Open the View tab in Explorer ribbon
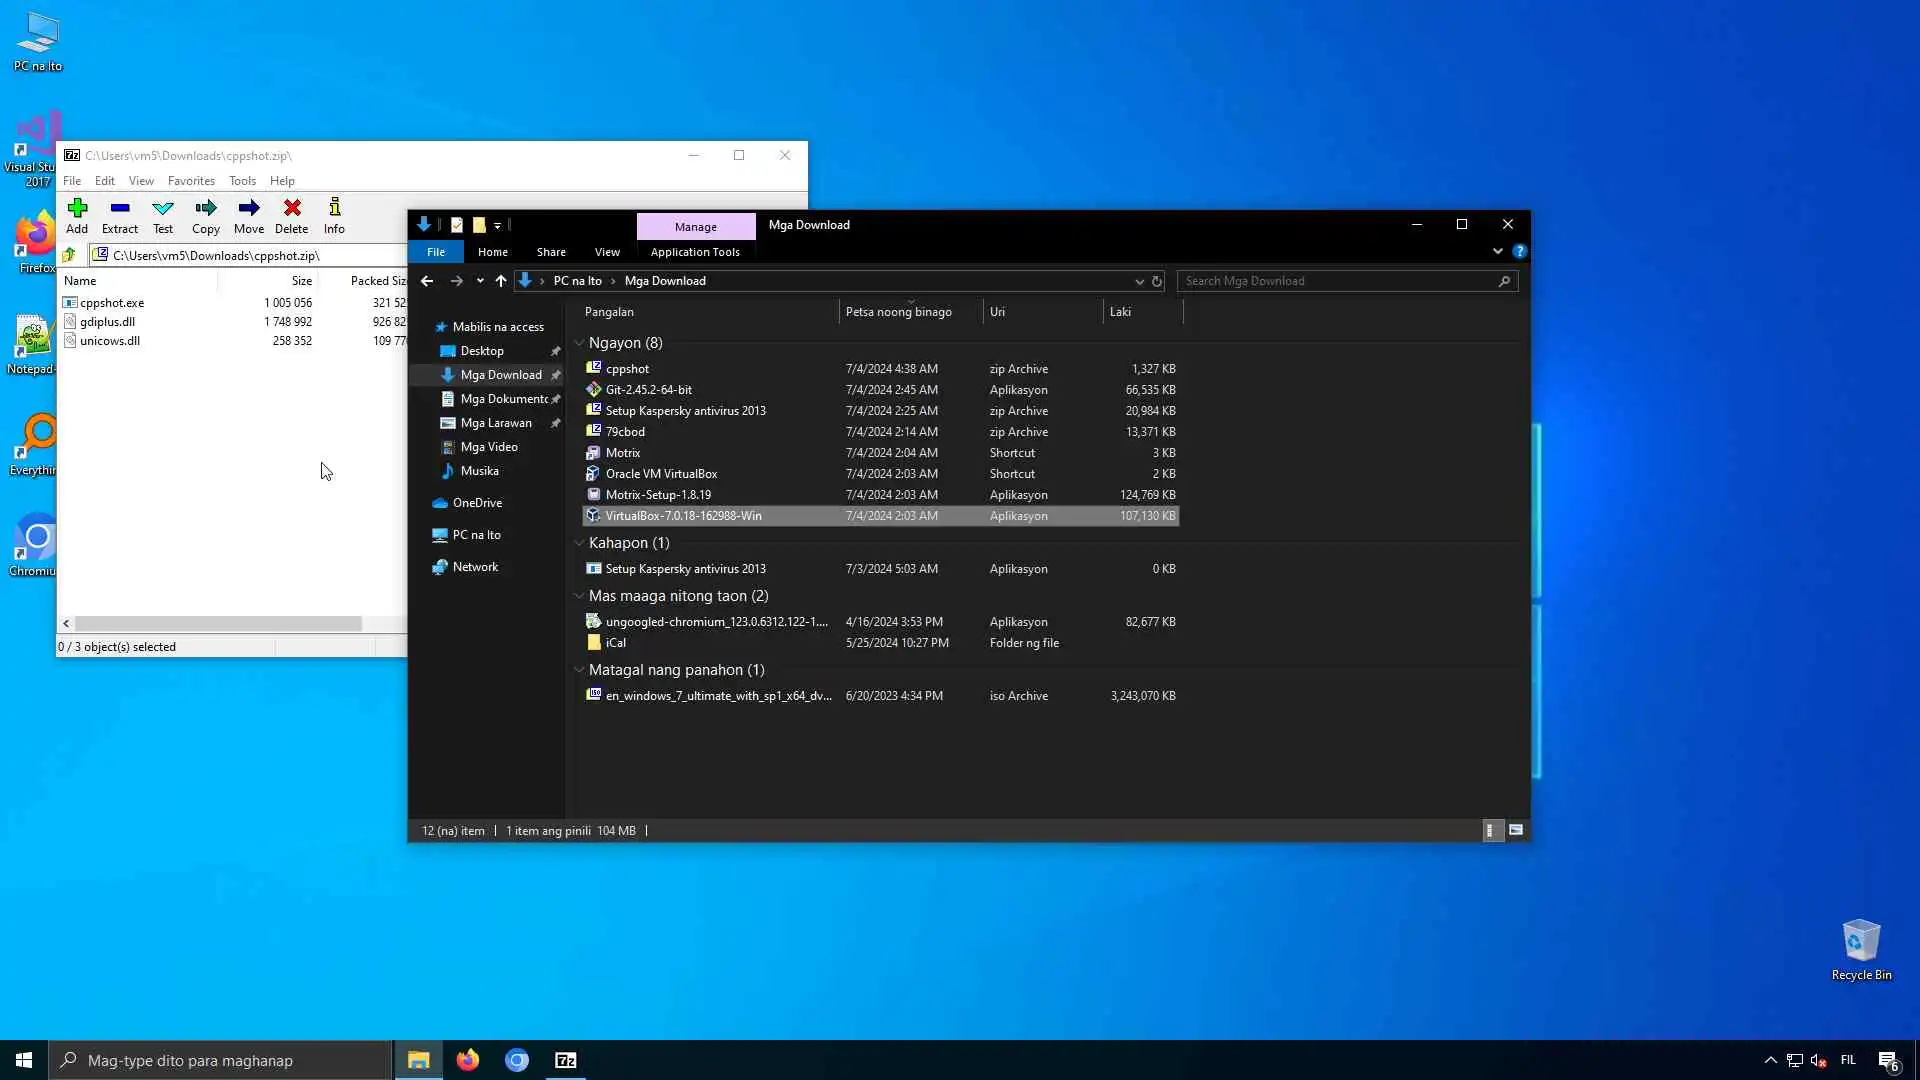 tap(607, 252)
